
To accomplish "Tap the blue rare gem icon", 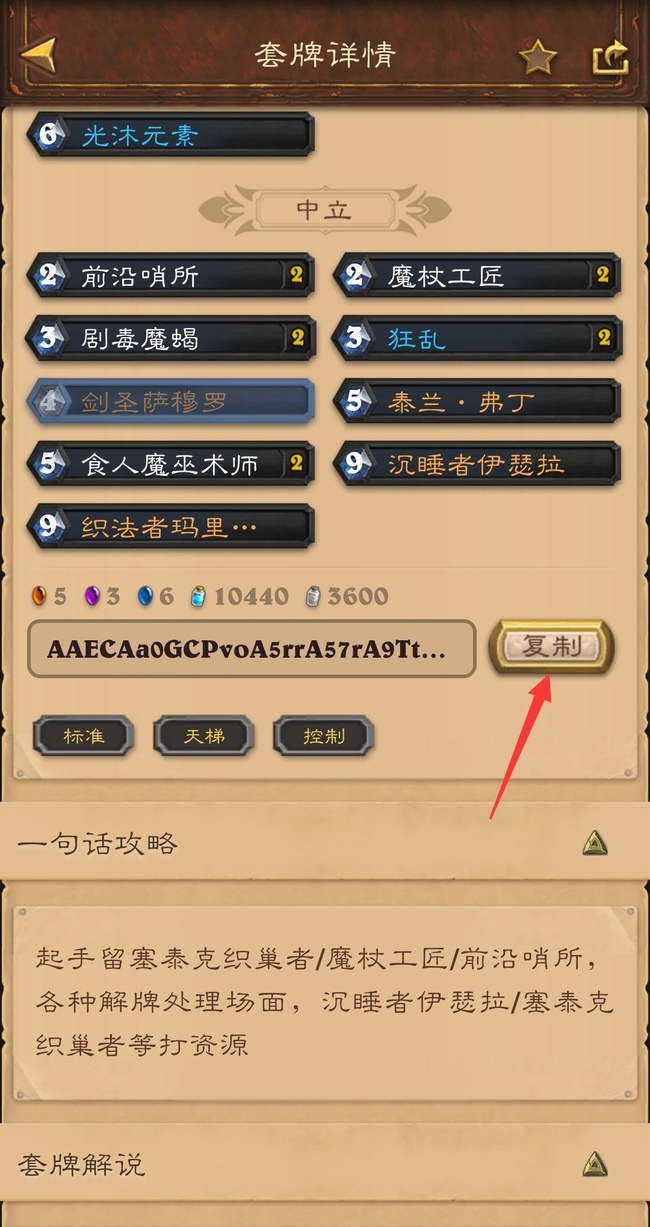I will [145, 597].
